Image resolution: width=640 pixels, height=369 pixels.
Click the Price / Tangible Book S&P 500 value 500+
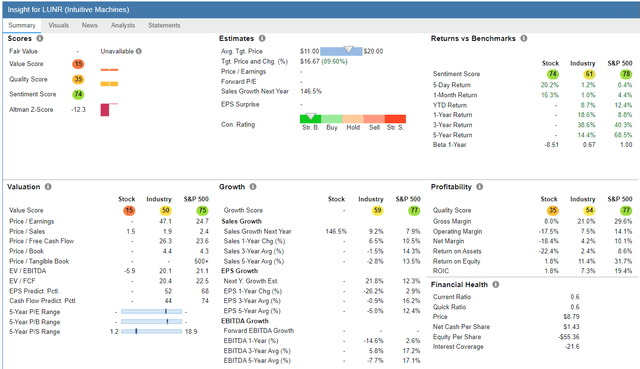coord(202,261)
